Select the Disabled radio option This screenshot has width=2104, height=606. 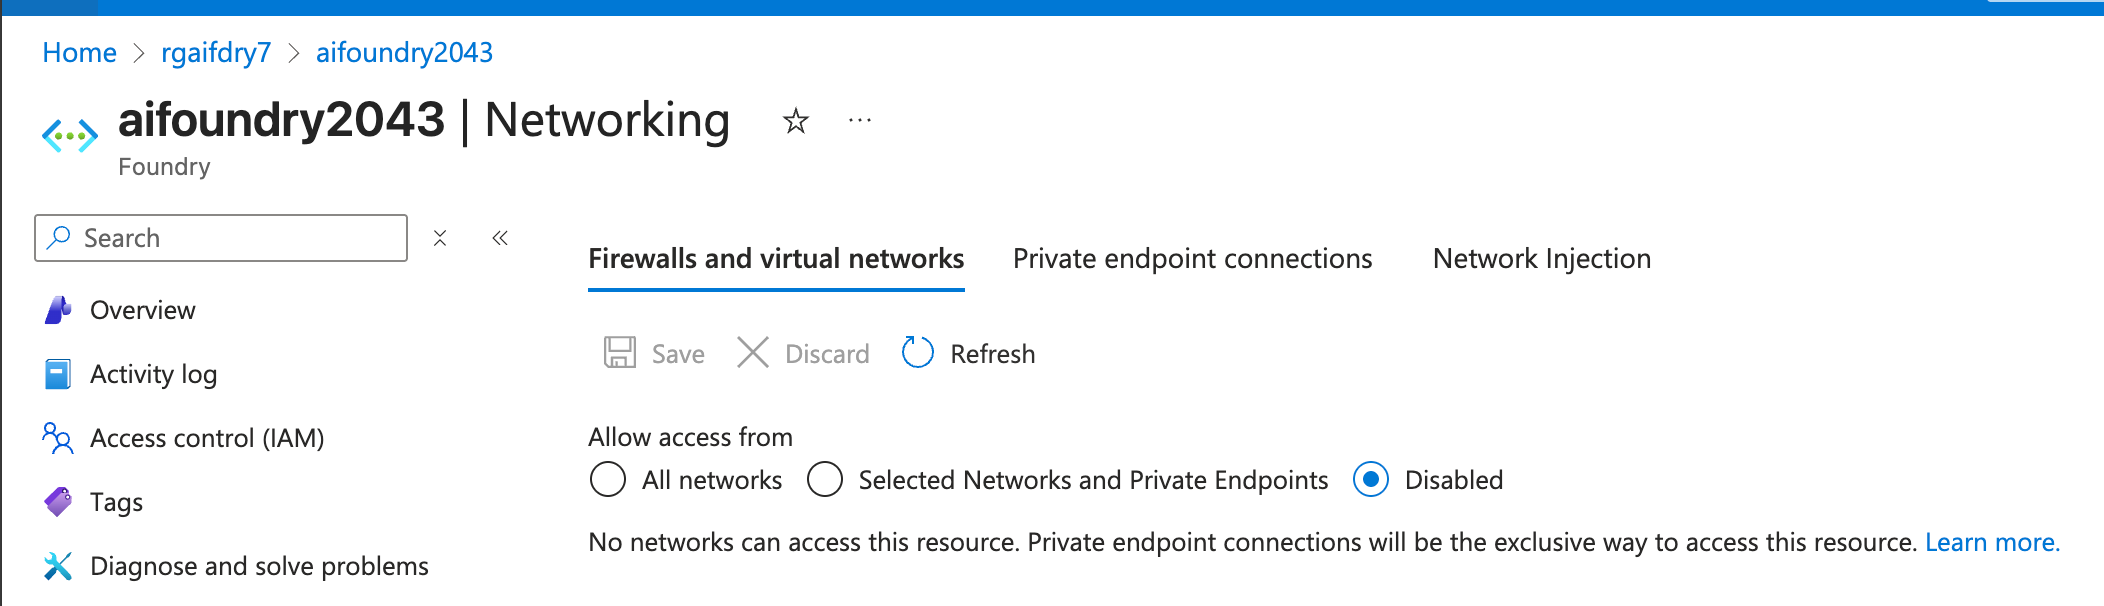click(x=1371, y=480)
